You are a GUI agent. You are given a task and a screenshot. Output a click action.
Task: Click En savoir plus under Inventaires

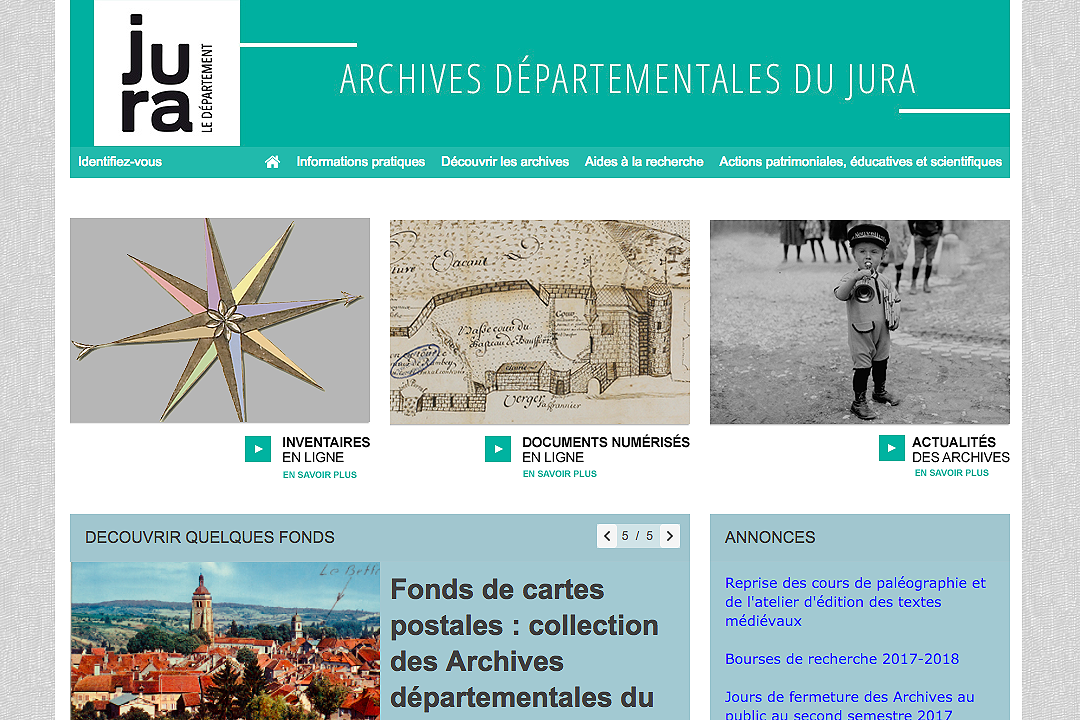pyautogui.click(x=320, y=475)
